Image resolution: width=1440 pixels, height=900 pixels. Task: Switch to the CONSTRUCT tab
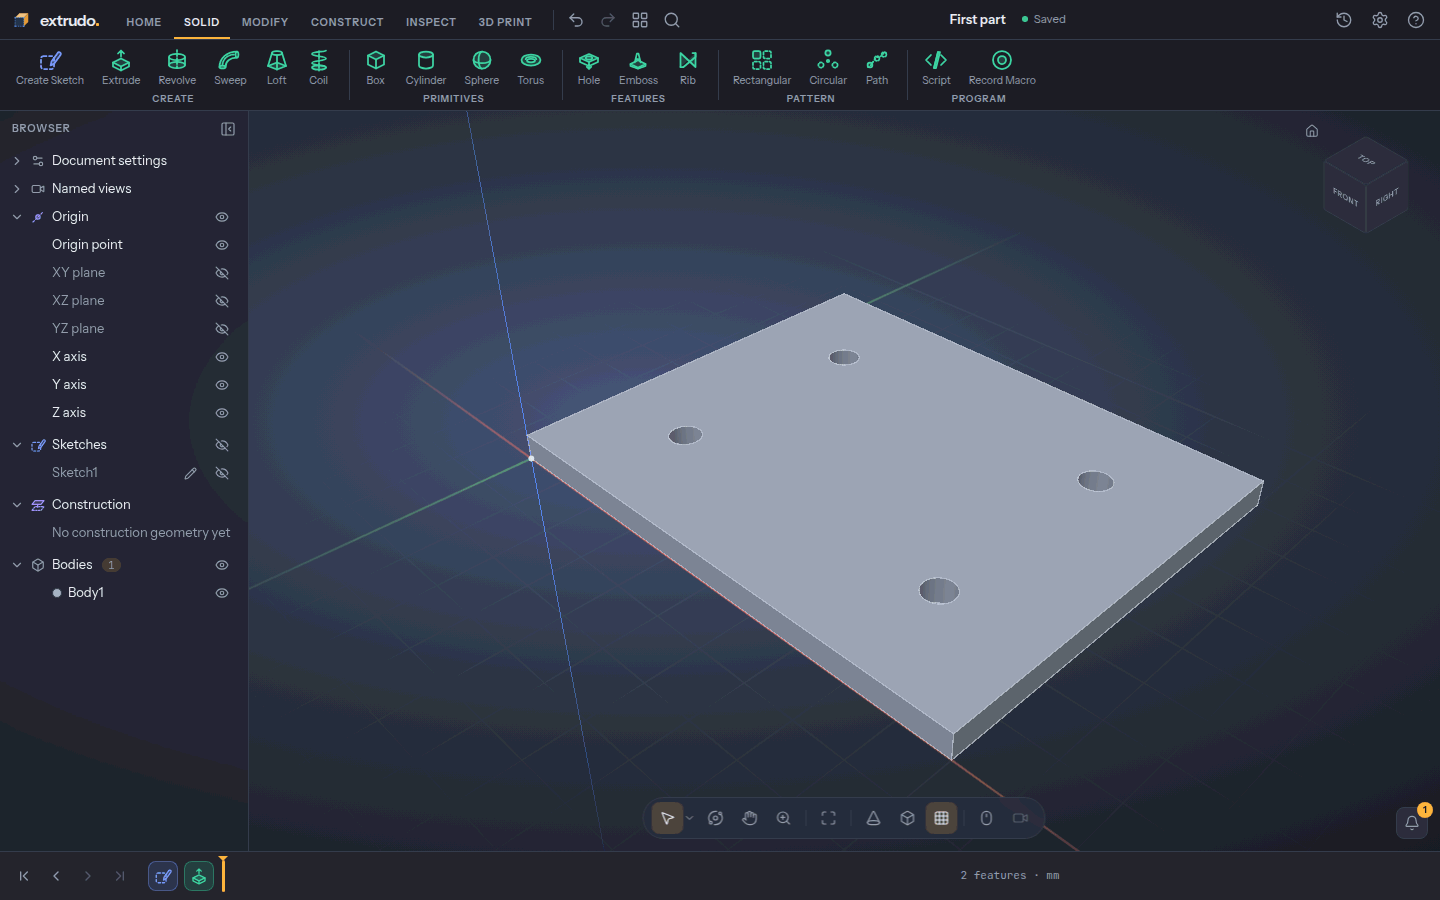347,22
